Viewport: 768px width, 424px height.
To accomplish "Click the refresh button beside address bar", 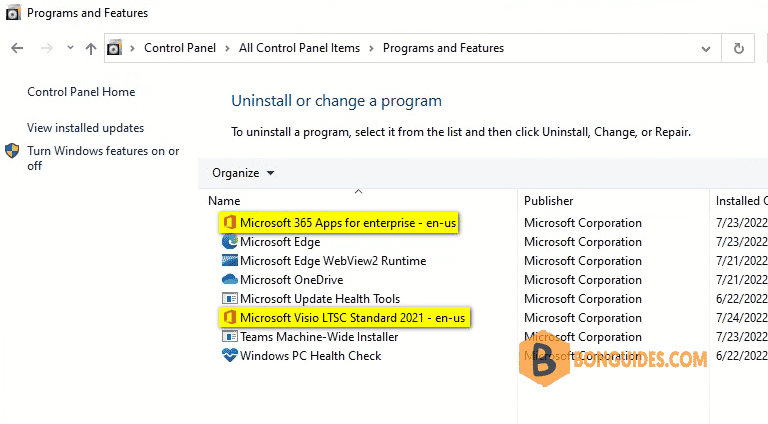I will click(739, 48).
